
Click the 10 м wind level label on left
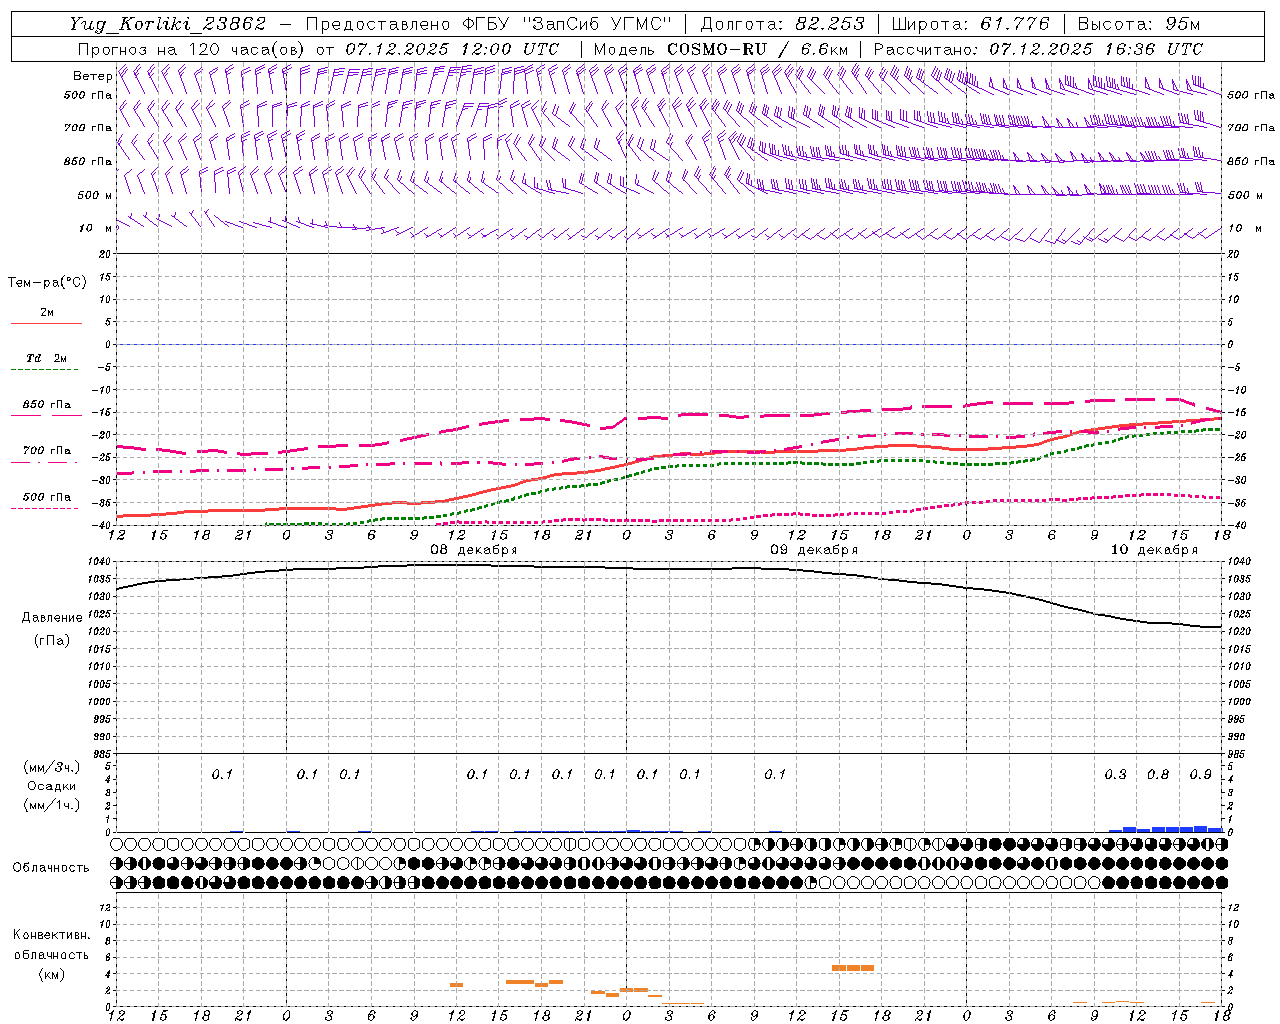tap(95, 228)
